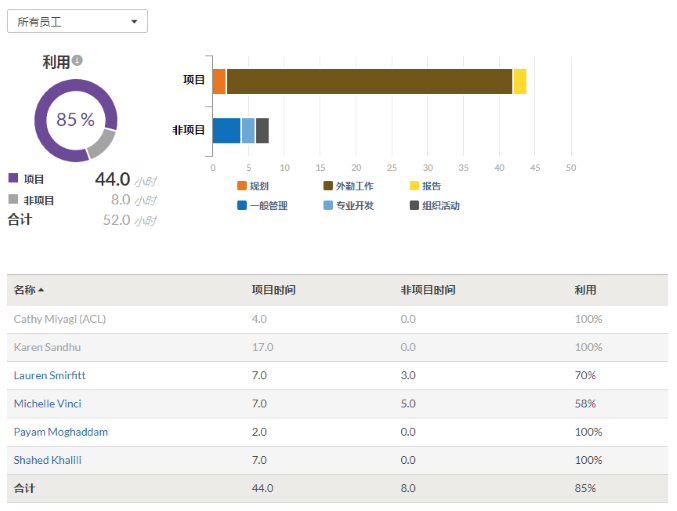Click the blue 一般管理 legend swatch

242,206
